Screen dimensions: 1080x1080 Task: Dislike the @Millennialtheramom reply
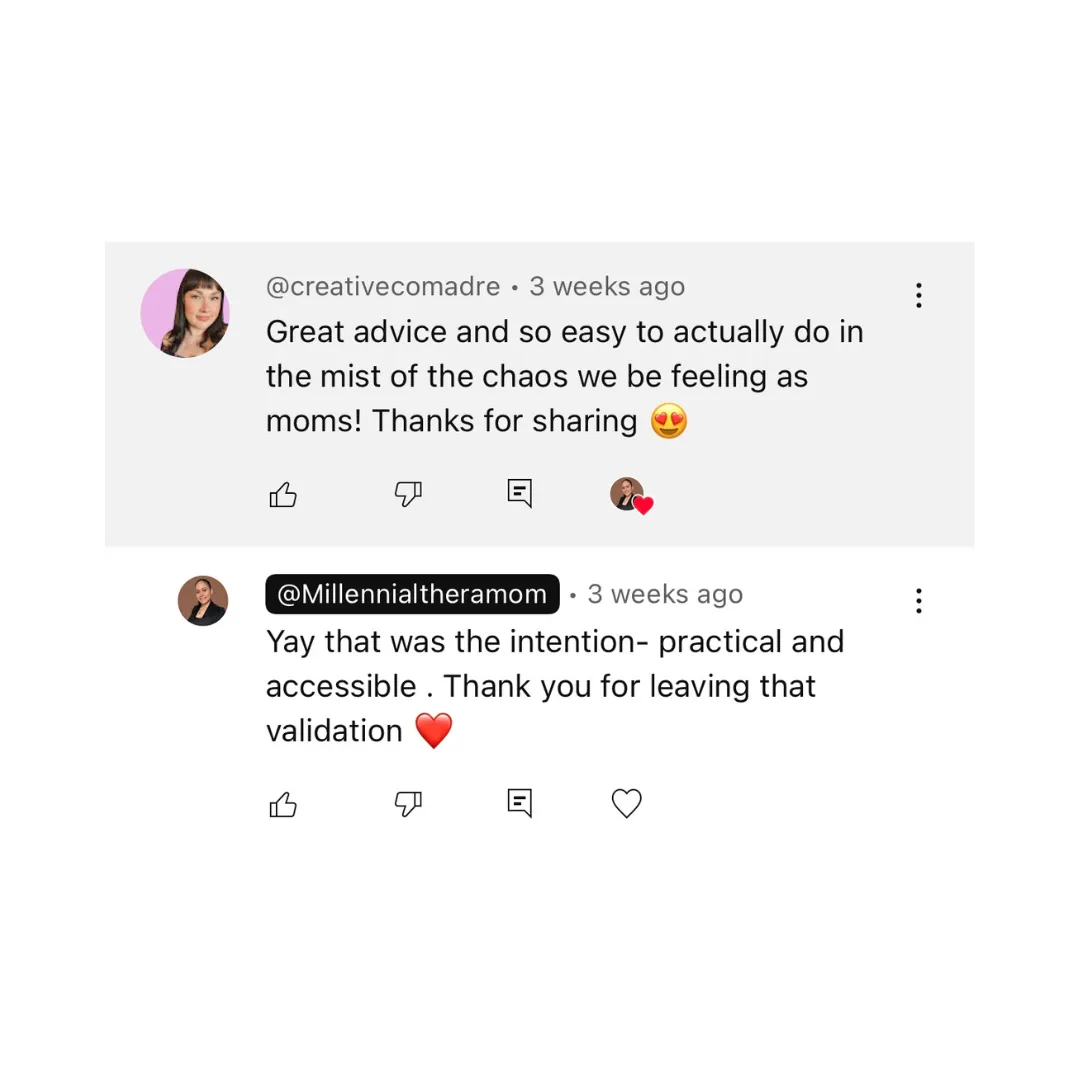tap(408, 804)
